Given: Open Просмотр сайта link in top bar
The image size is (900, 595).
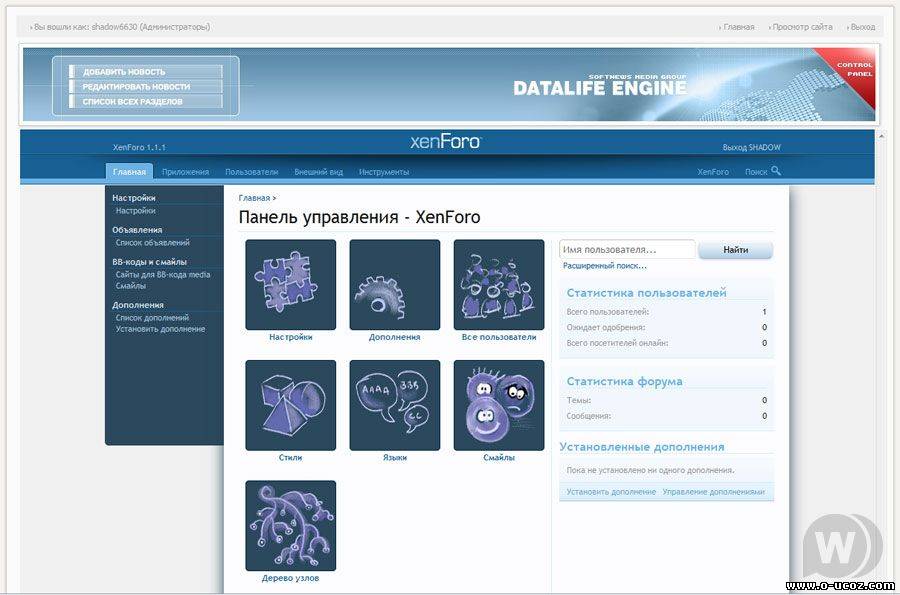Looking at the screenshot, I should click(x=801, y=27).
